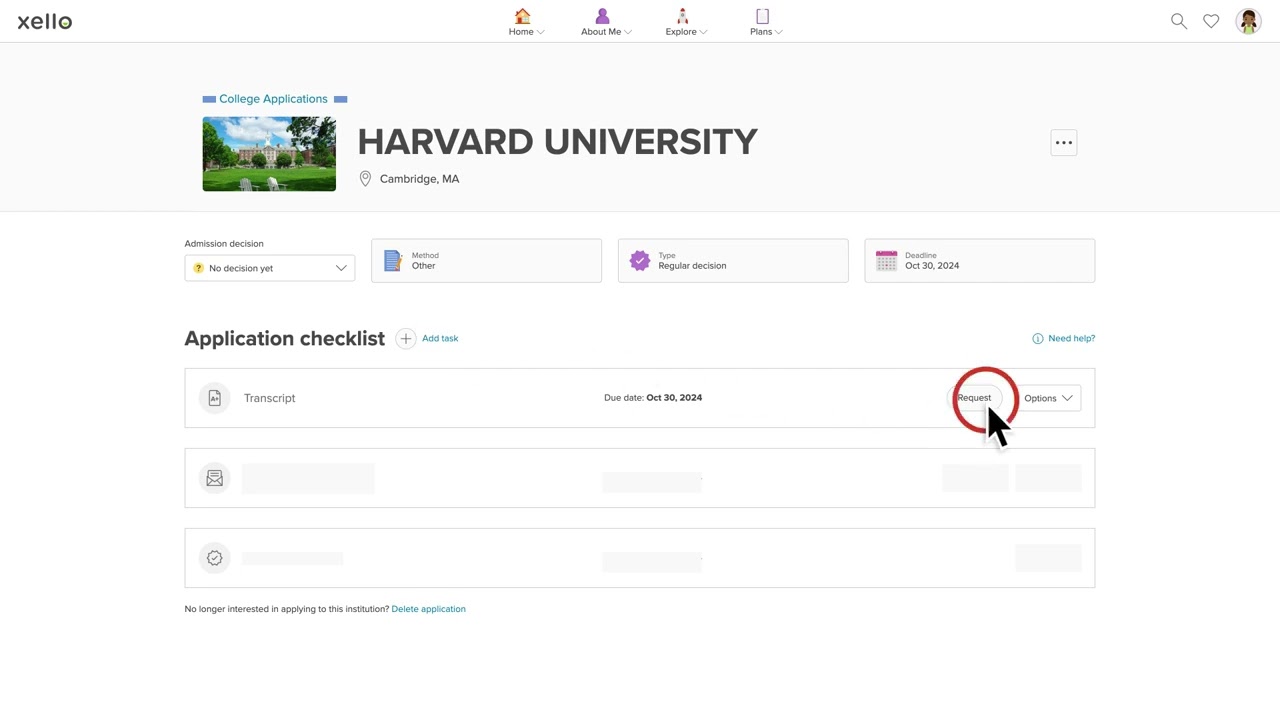The height and width of the screenshot is (720, 1280).
Task: Click the Add task plus icon
Action: (405, 339)
